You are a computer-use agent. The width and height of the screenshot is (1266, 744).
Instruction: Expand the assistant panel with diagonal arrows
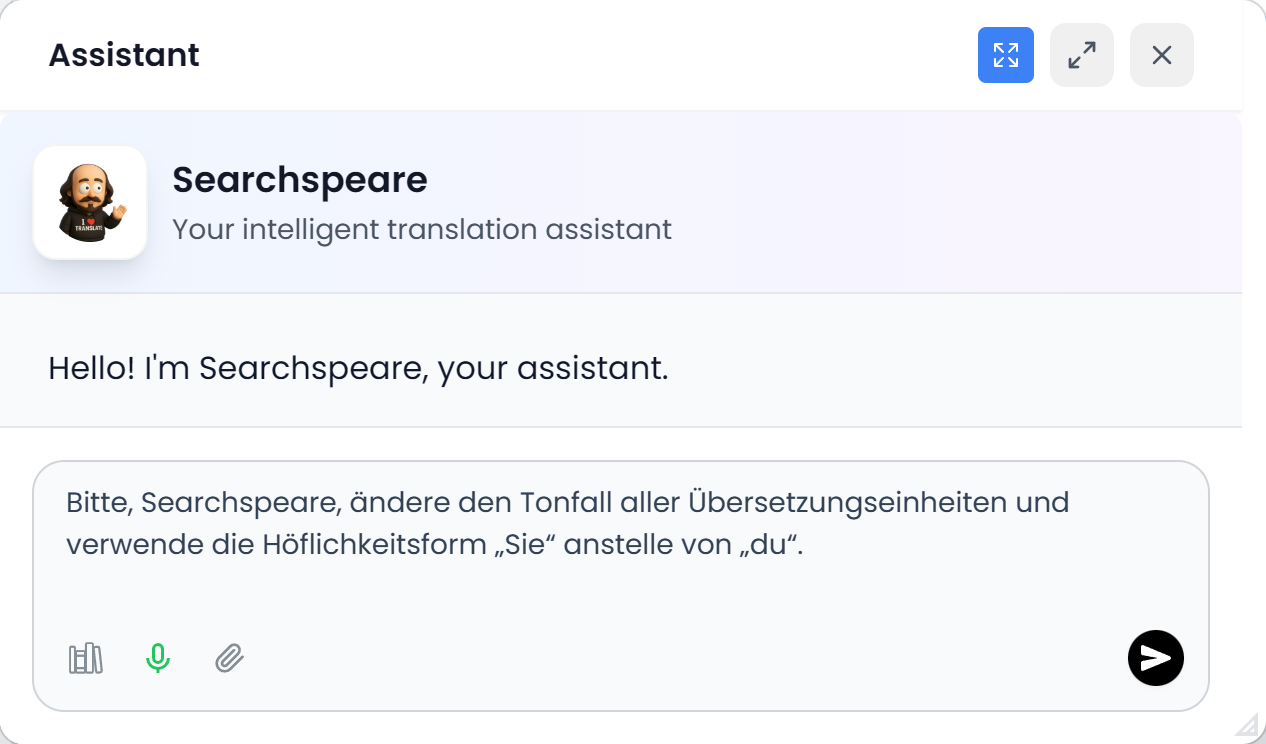point(1081,55)
